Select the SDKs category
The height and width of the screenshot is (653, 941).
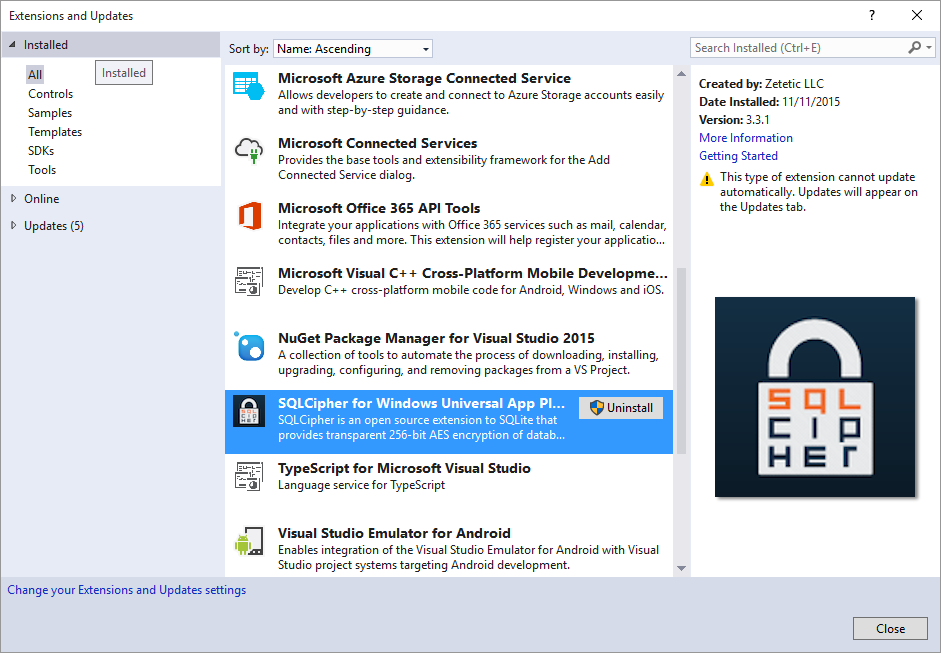41,151
